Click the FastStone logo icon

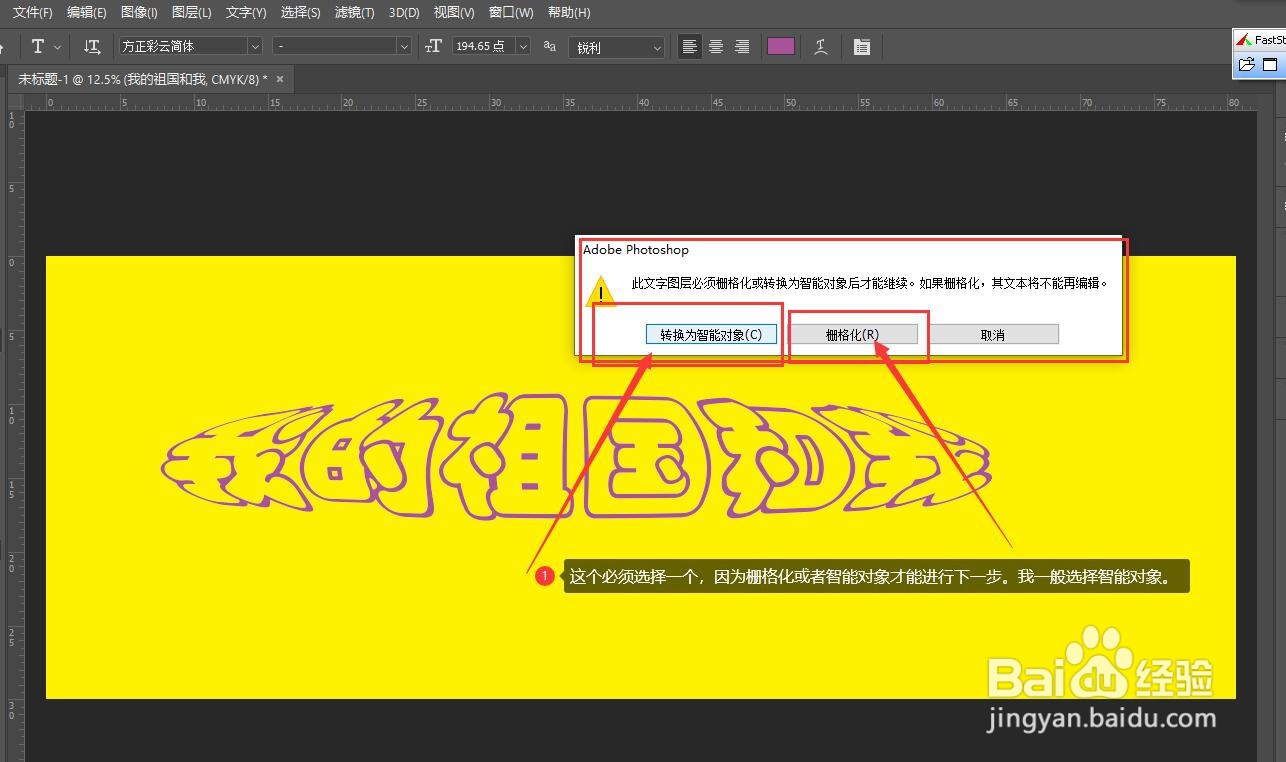click(x=1243, y=40)
